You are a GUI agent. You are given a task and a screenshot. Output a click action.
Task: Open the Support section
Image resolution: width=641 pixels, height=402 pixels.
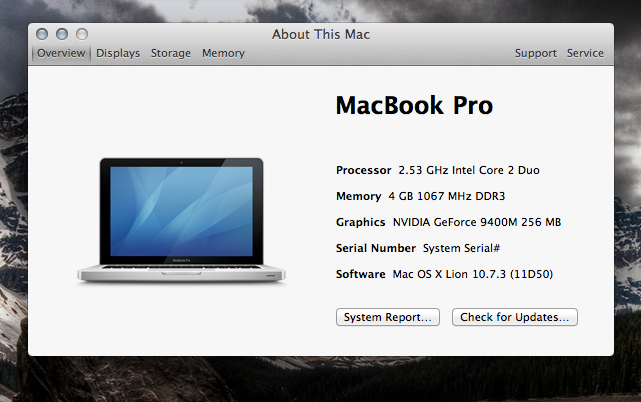tap(536, 53)
